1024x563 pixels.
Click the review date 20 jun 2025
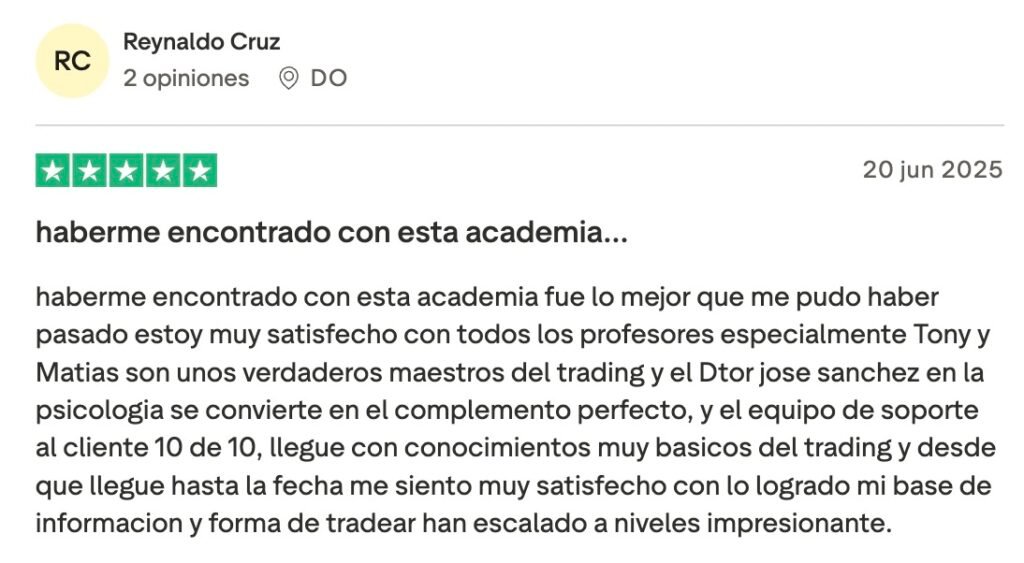point(932,170)
